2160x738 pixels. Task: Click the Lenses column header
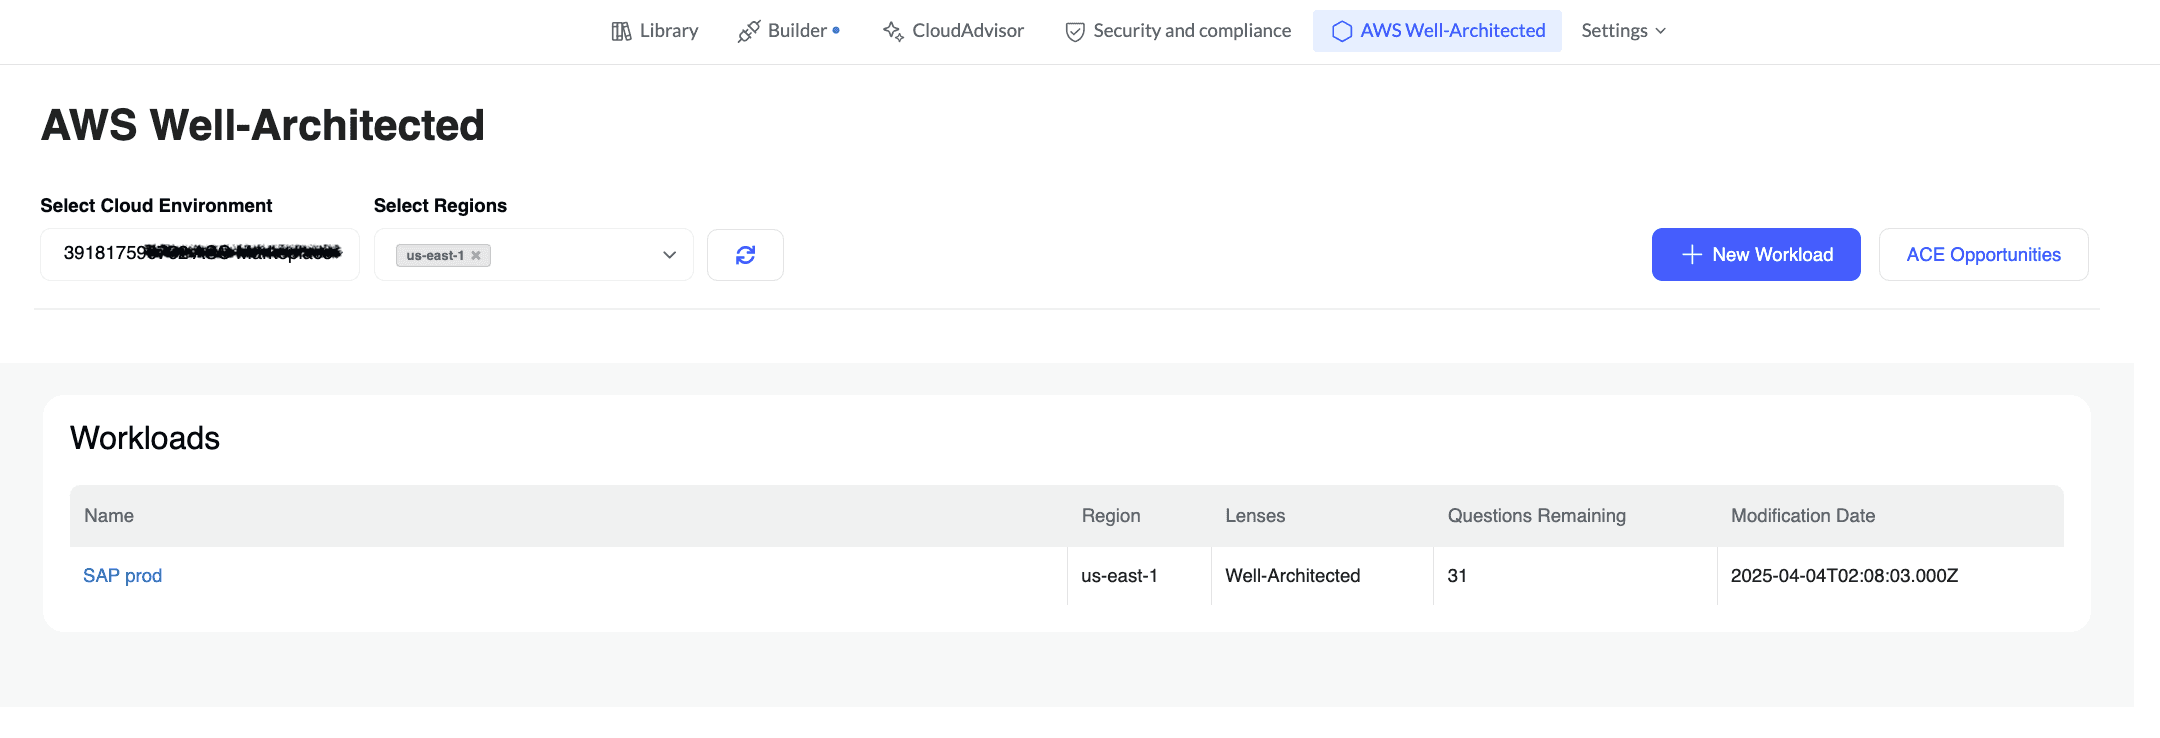[x=1255, y=516]
